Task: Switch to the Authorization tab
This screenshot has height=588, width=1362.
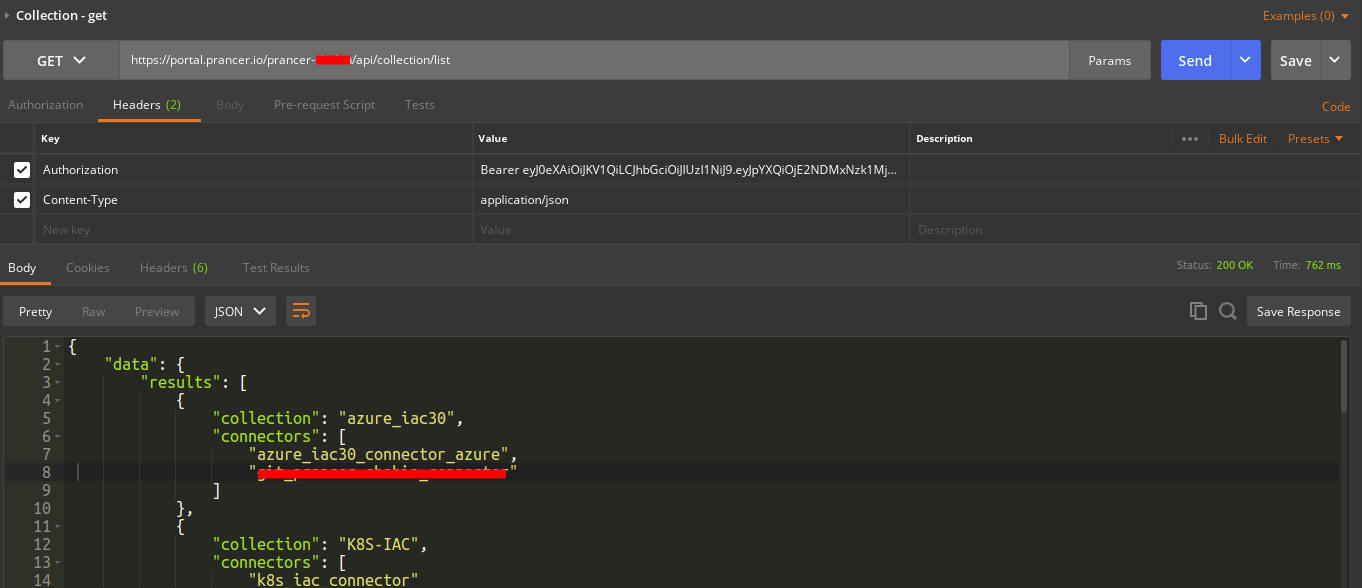Action: tap(45, 105)
